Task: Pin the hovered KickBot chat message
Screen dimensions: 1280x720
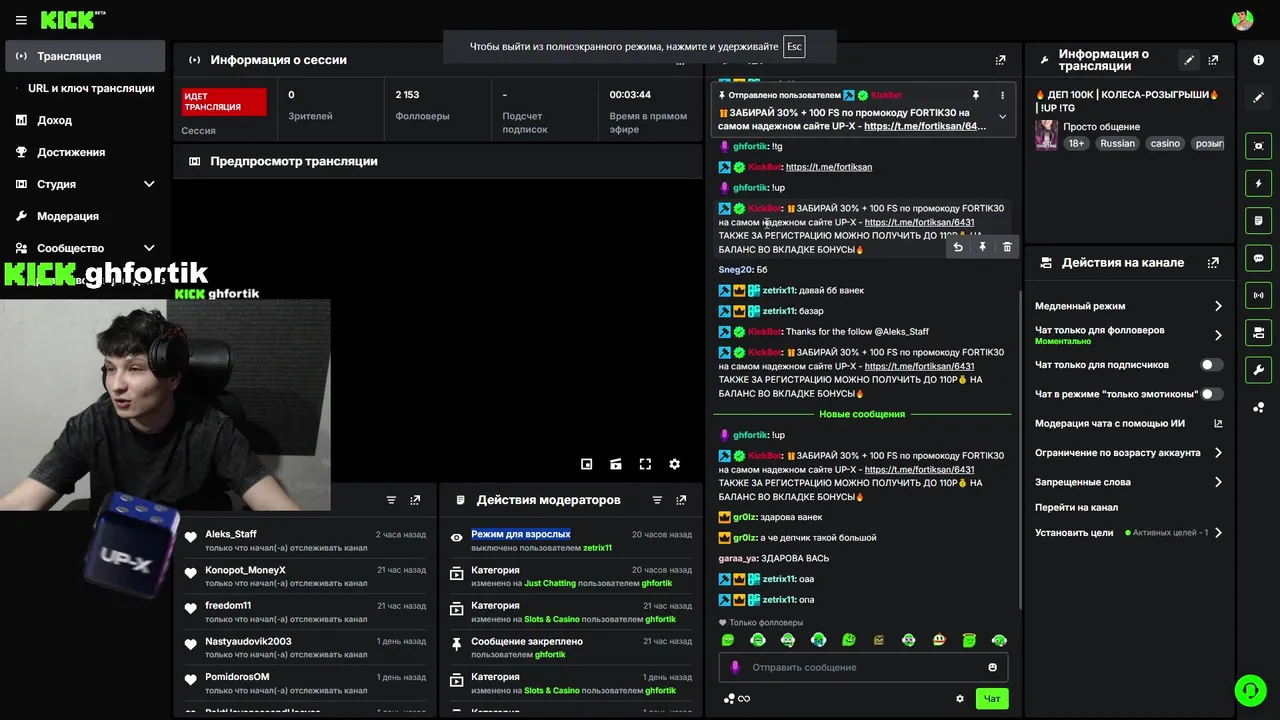Action: [x=982, y=247]
